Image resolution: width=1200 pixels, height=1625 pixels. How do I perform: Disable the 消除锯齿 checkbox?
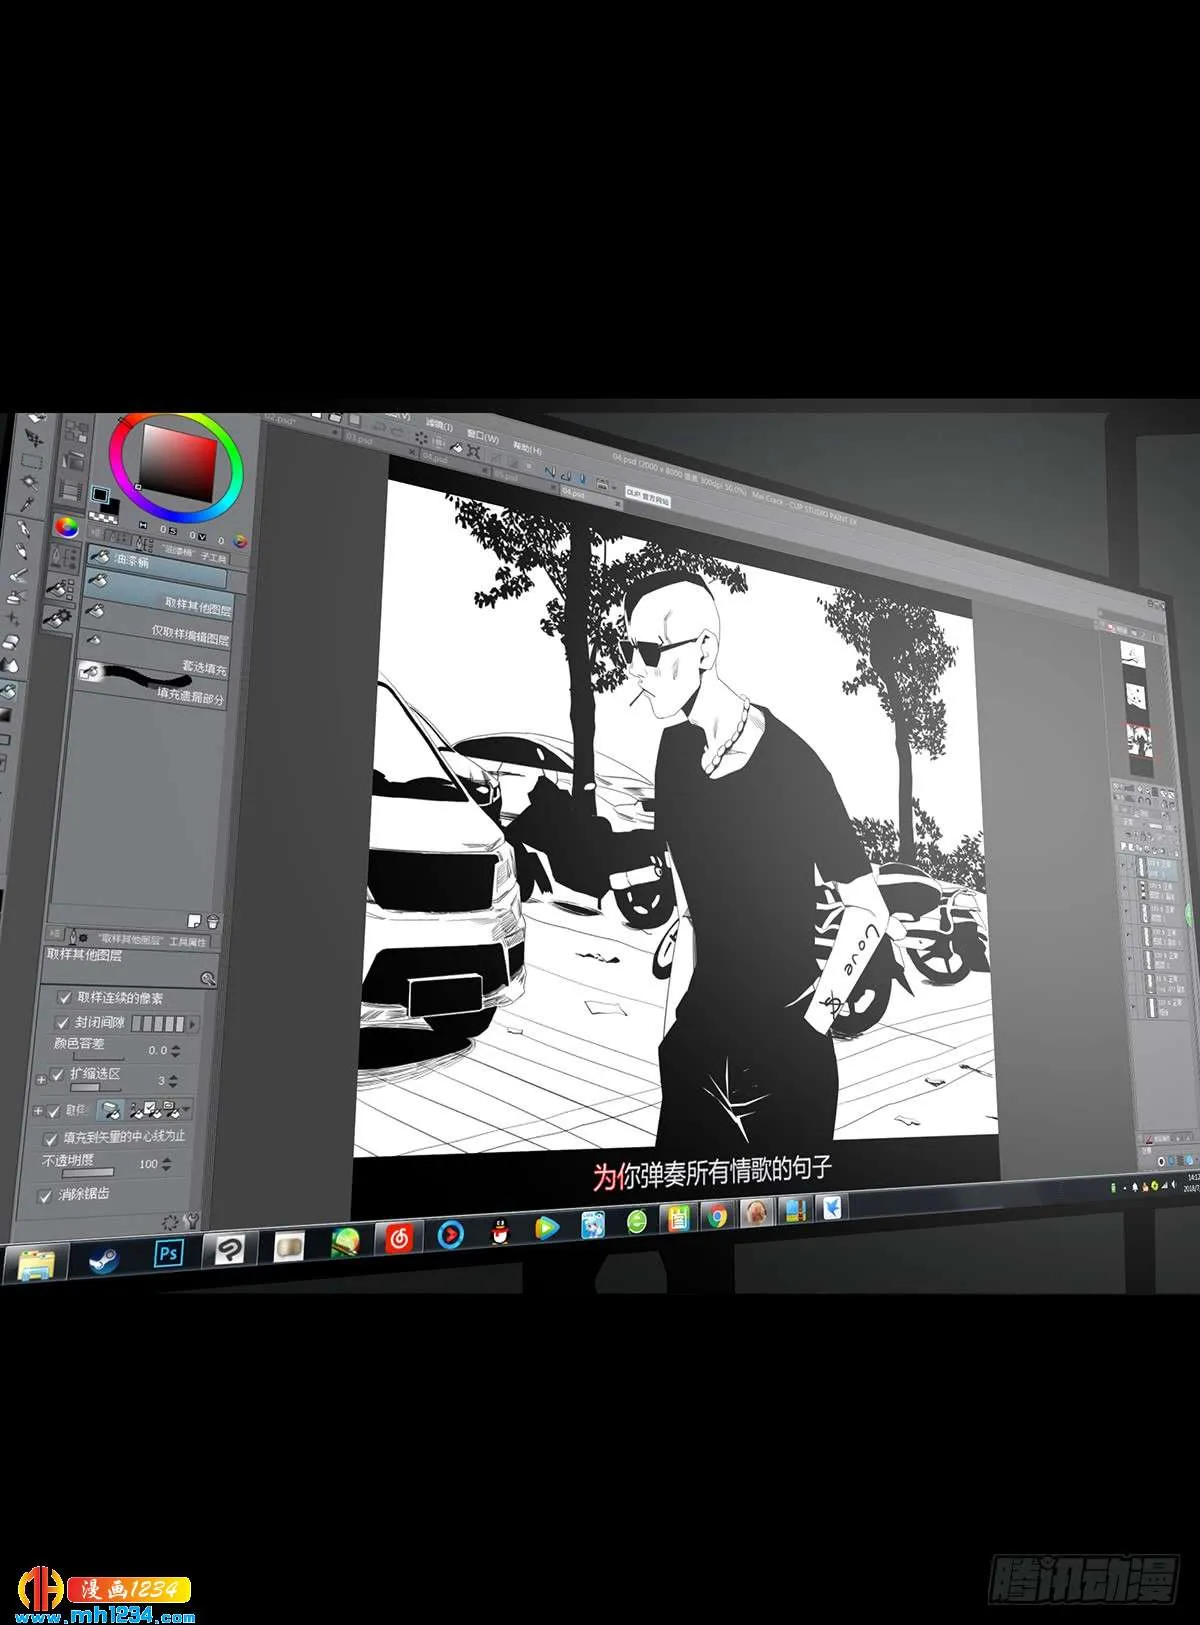(44, 1196)
